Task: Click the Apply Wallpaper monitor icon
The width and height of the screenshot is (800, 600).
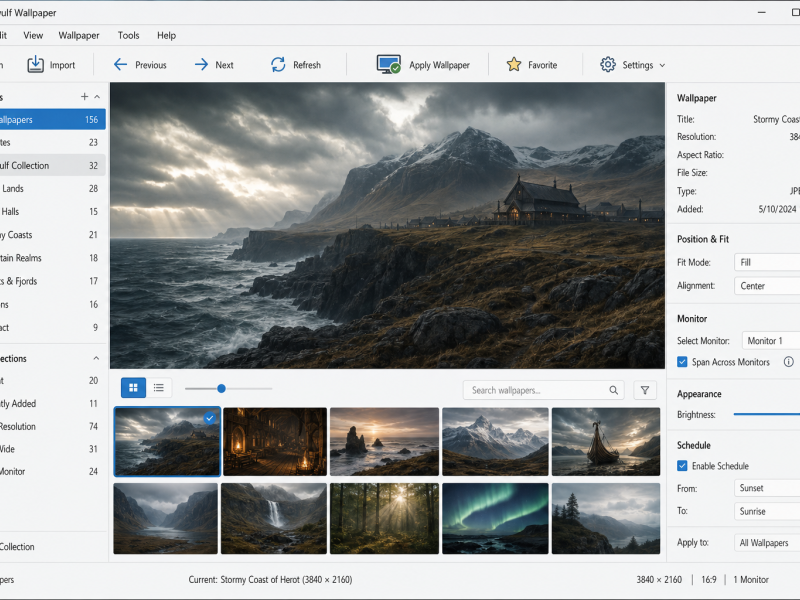Action: coord(388,64)
